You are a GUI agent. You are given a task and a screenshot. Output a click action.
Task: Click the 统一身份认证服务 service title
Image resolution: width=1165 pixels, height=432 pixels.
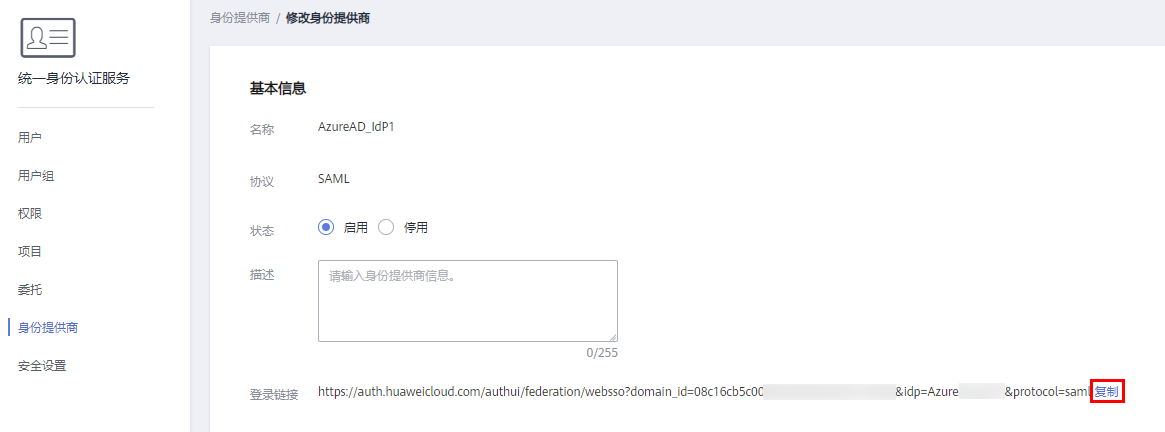[74, 78]
